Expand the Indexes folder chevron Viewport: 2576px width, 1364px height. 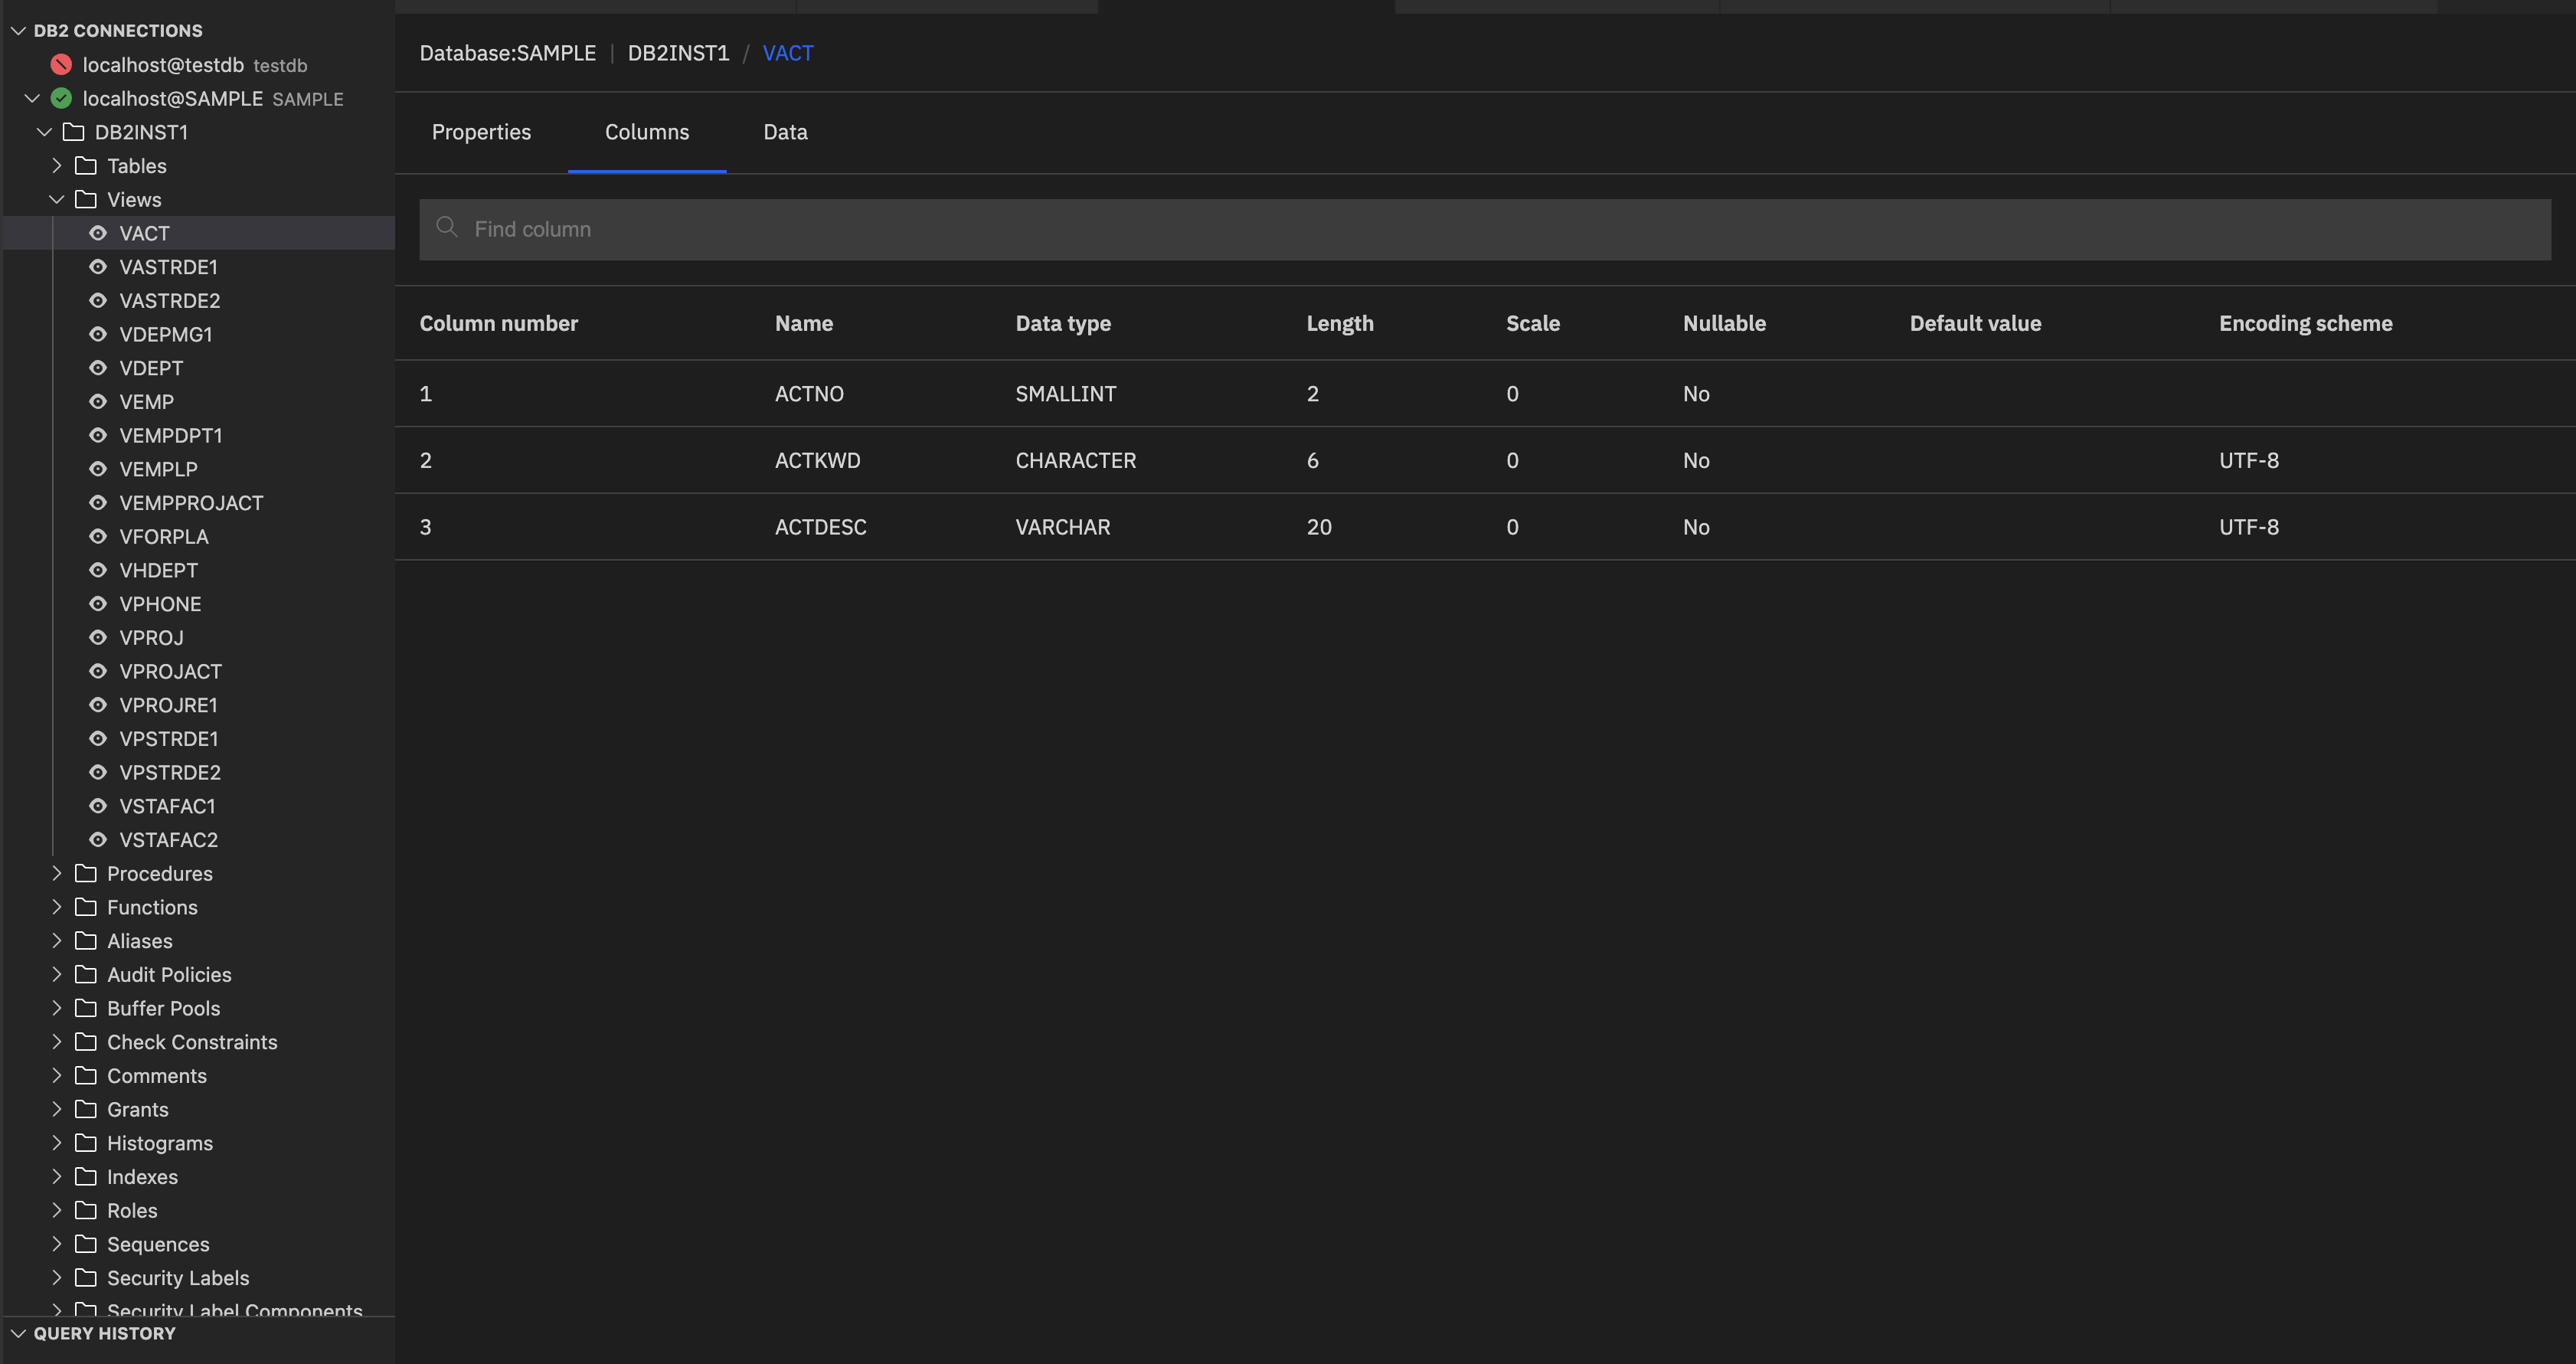point(57,1177)
